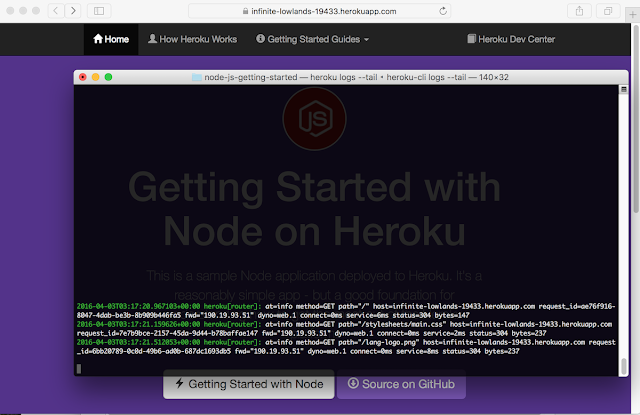The width and height of the screenshot is (640, 415).
Task: Visit the Heroku Dev Center link
Action: [x=511, y=39]
